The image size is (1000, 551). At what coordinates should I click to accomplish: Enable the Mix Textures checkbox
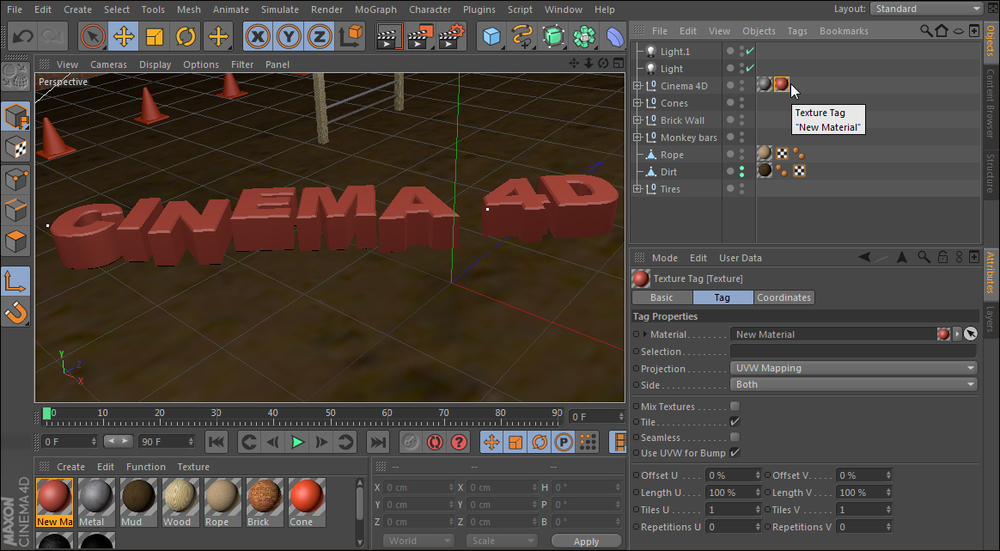pos(735,406)
